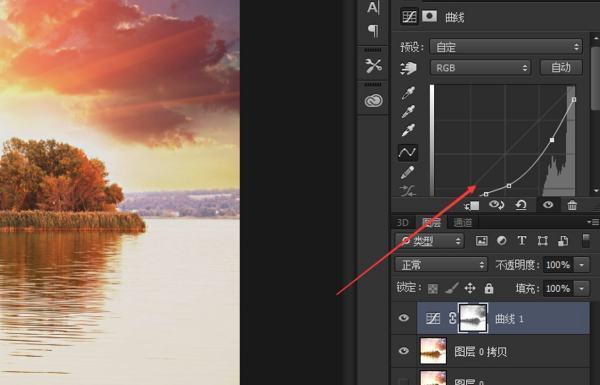Choose the draw curve pencil tool

click(x=408, y=172)
